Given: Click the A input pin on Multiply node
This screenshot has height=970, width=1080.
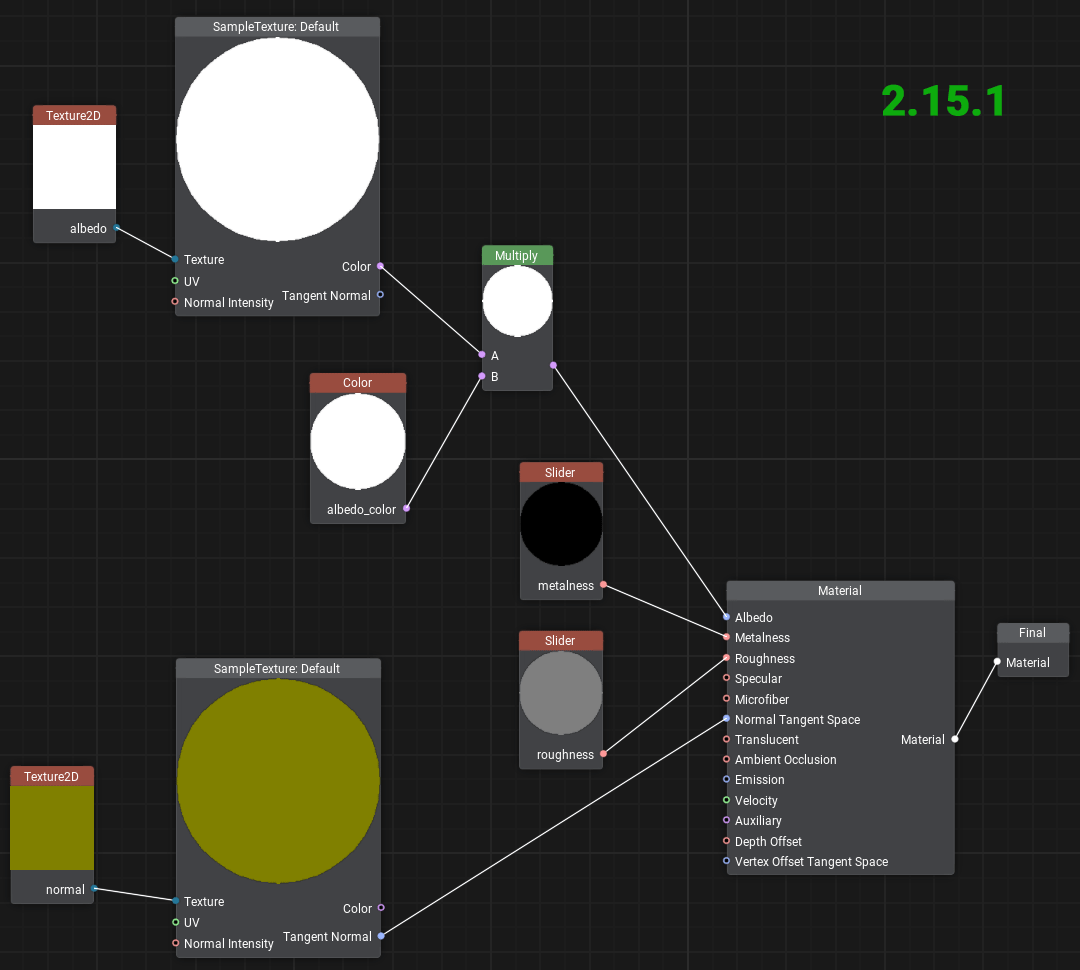Looking at the screenshot, I should 481,356.
